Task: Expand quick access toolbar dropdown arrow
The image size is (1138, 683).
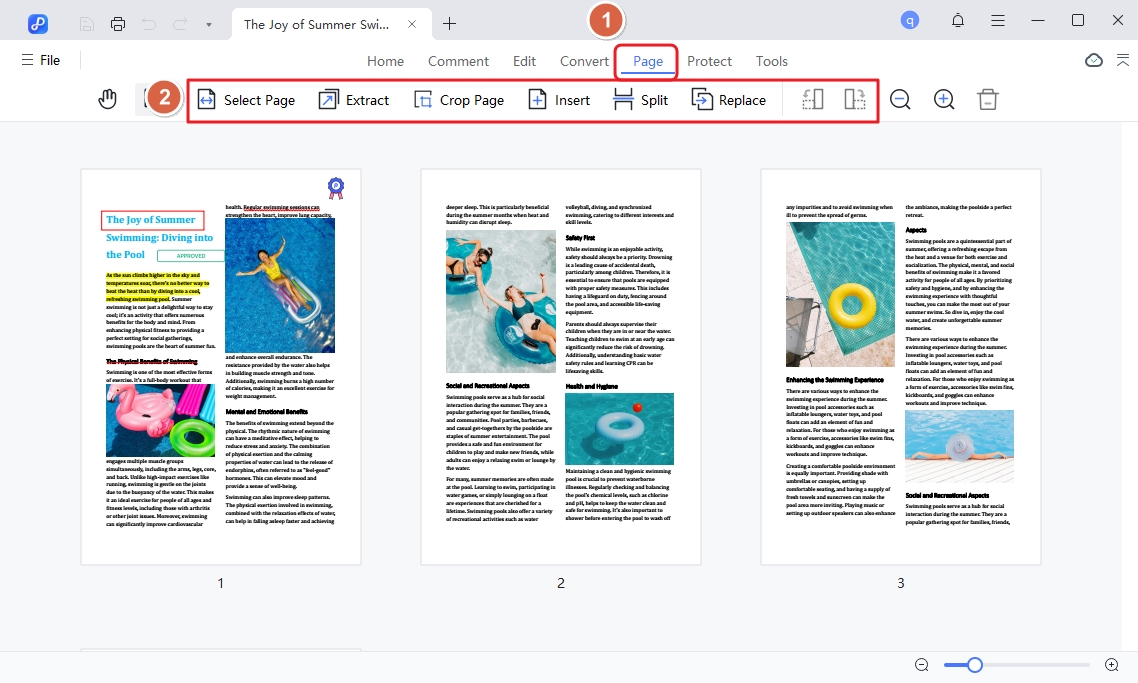Action: [208, 24]
